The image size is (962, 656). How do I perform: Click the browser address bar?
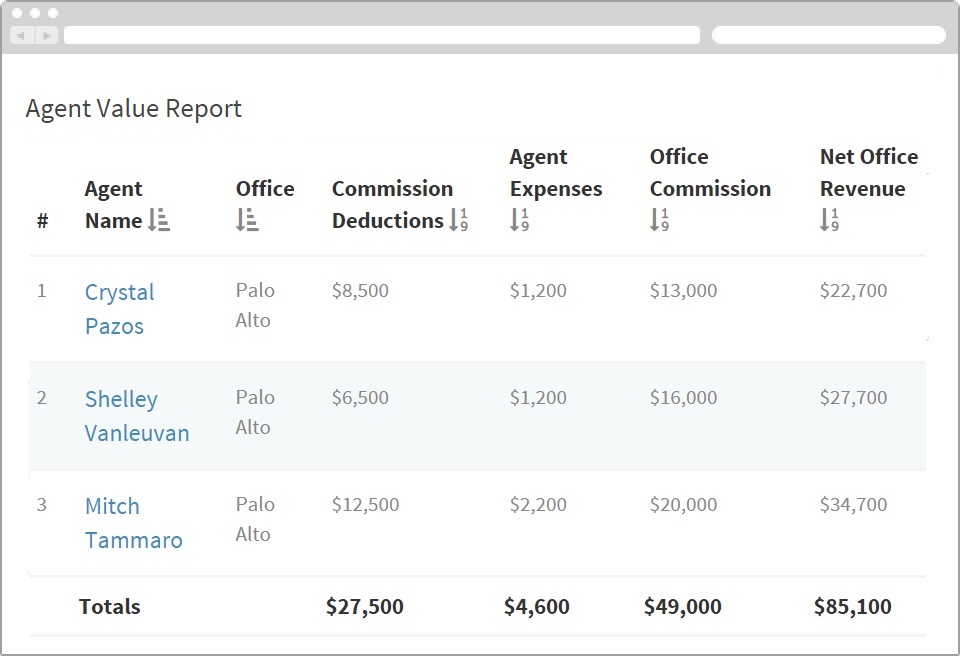pyautogui.click(x=382, y=34)
